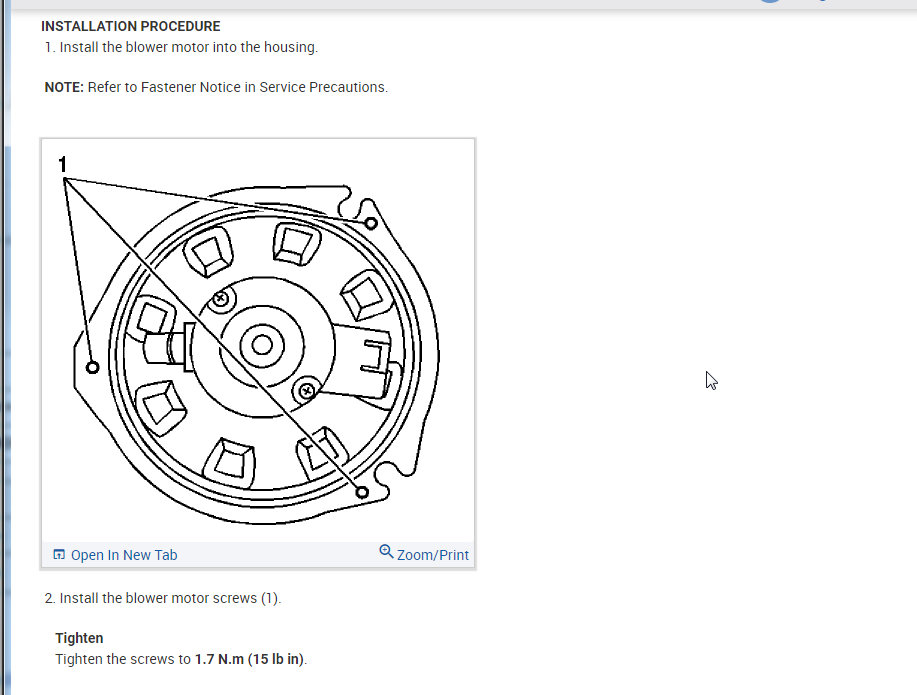Click step 1 'Install the blower motor into the housing'
The width and height of the screenshot is (917, 695).
(181, 47)
